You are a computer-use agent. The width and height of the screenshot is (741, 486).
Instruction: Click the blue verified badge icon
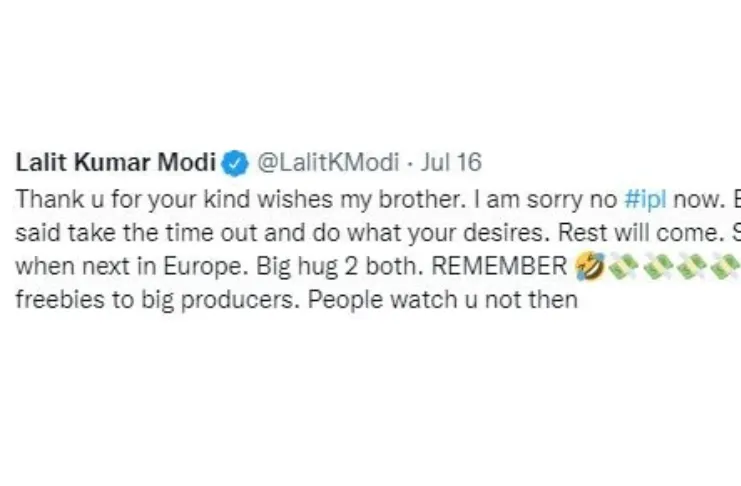(235, 163)
